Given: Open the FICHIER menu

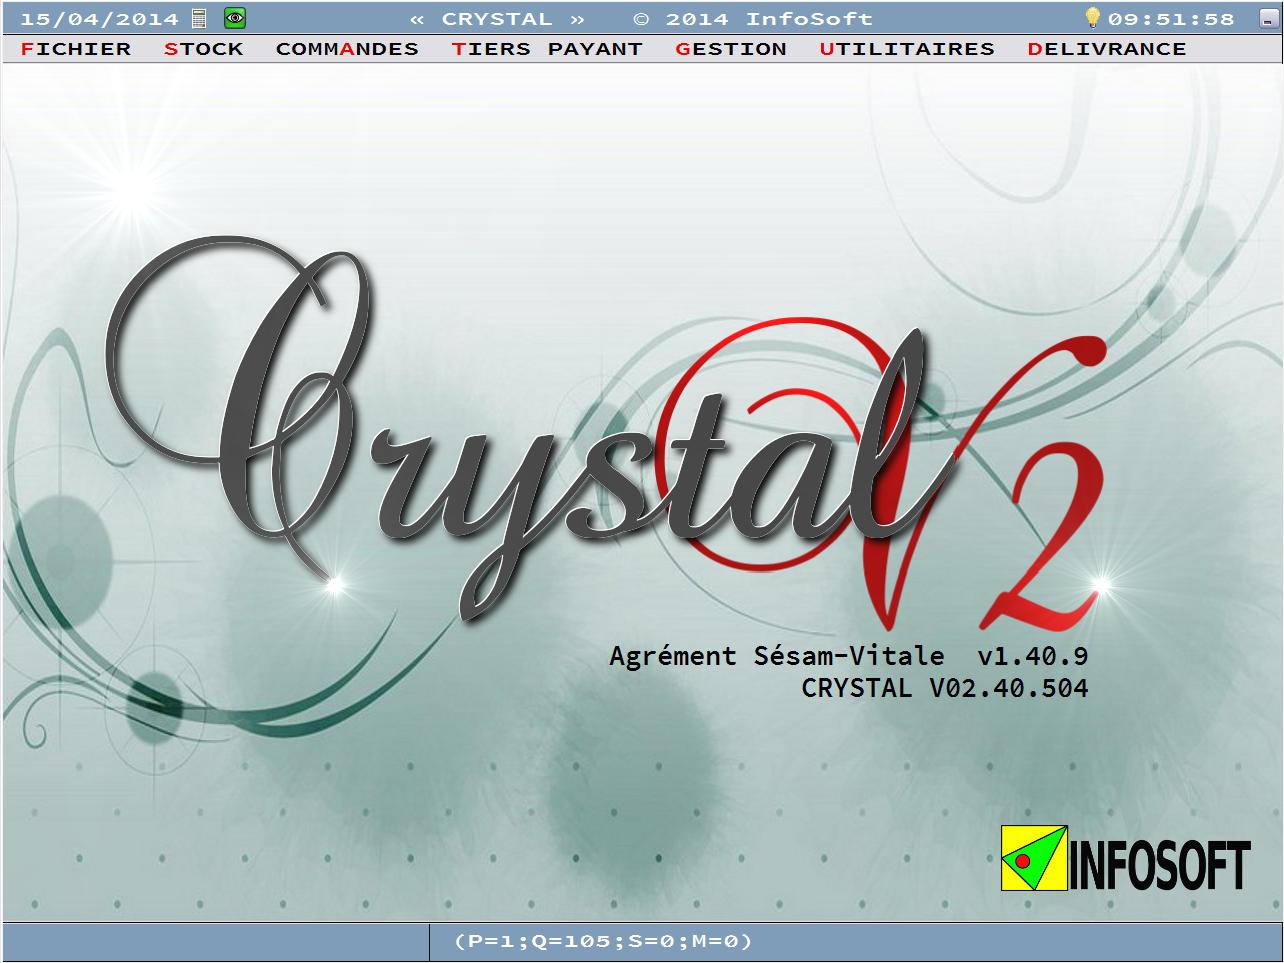Looking at the screenshot, I should coord(76,49).
